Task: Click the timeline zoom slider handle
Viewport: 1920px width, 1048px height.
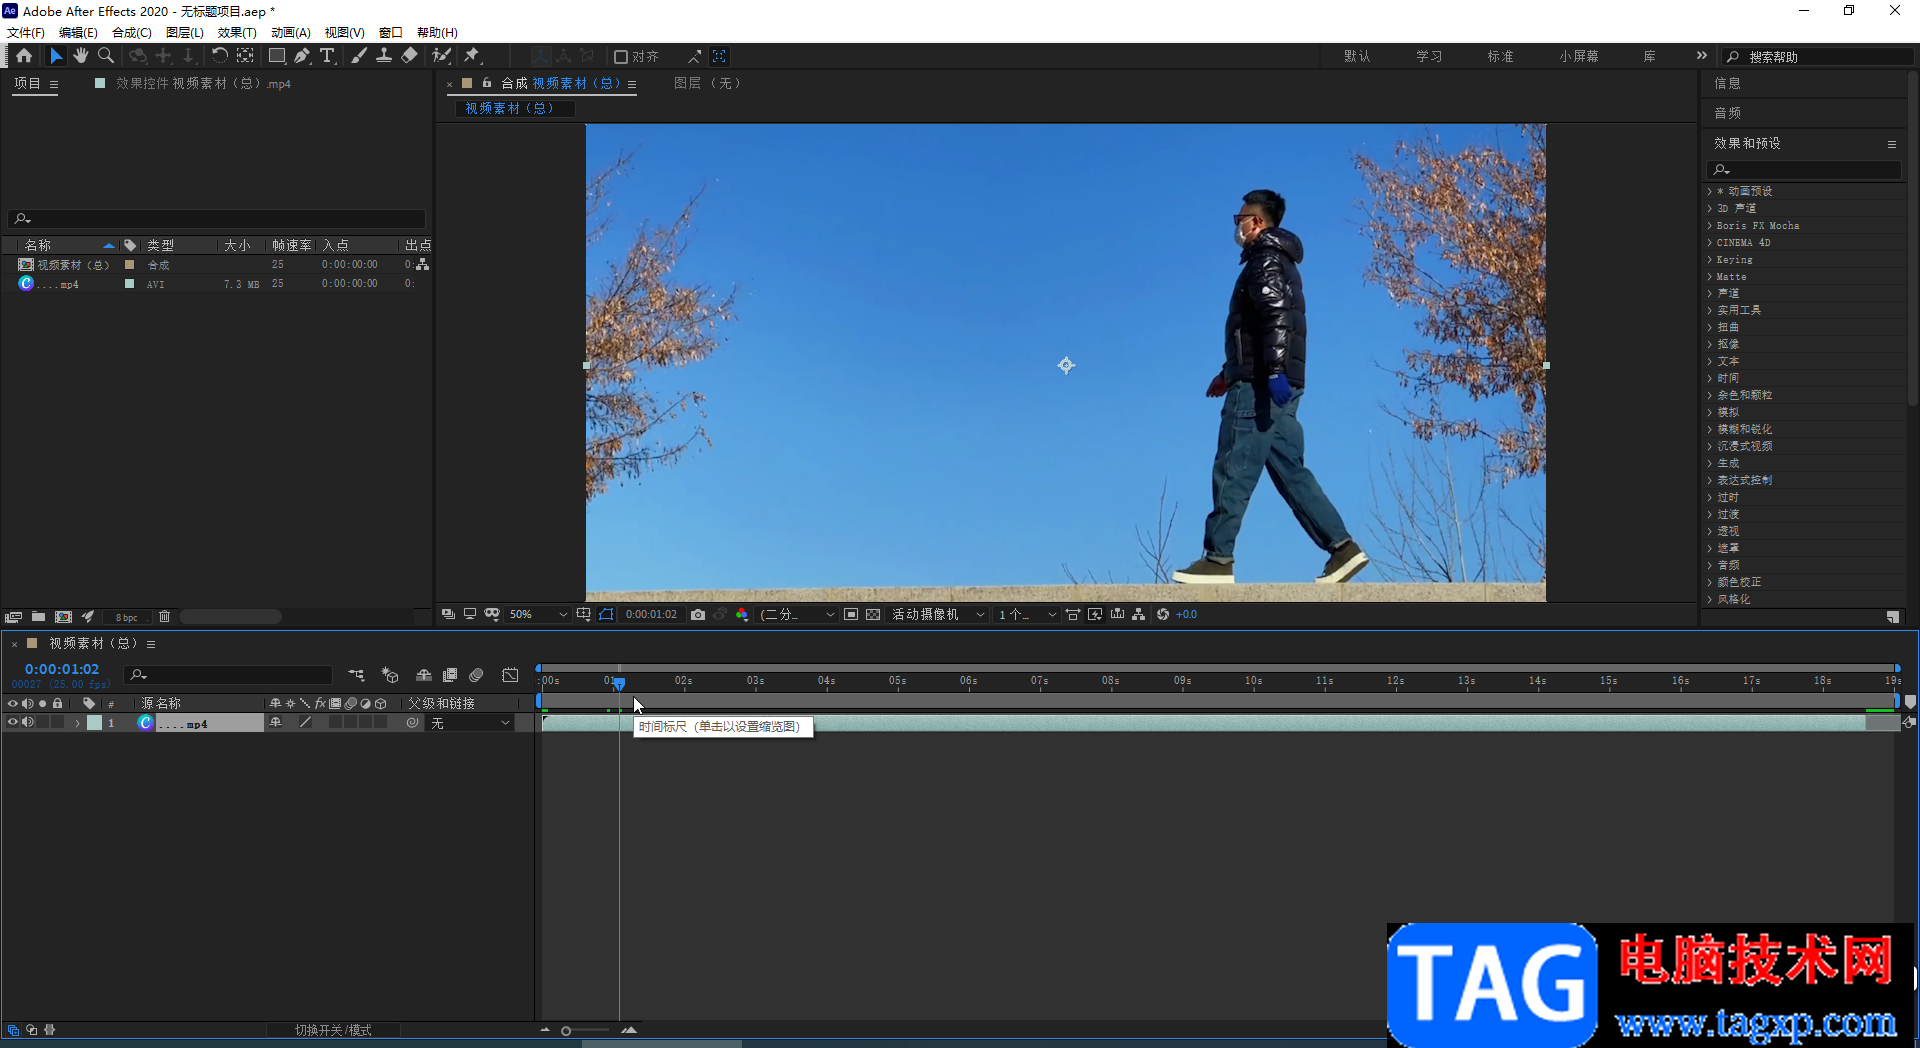Action: point(566,1031)
